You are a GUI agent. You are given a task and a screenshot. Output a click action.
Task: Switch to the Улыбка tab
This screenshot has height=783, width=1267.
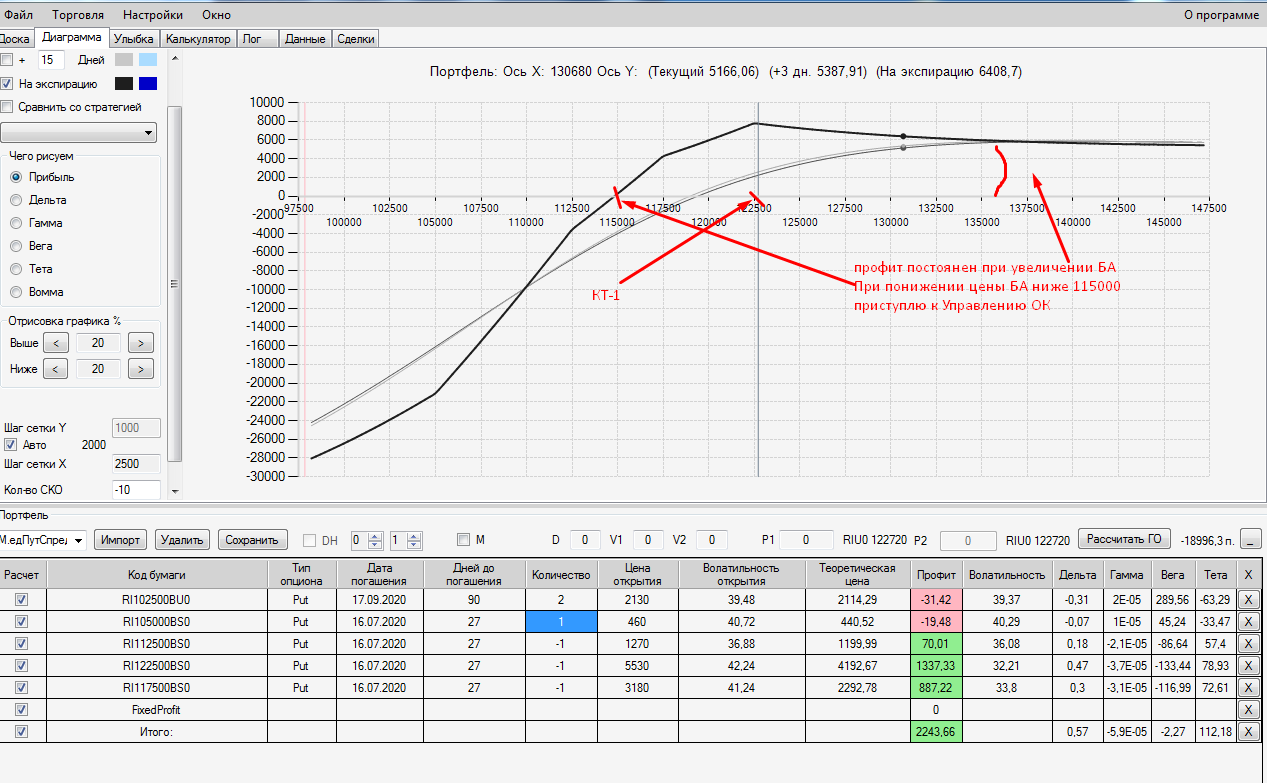134,39
